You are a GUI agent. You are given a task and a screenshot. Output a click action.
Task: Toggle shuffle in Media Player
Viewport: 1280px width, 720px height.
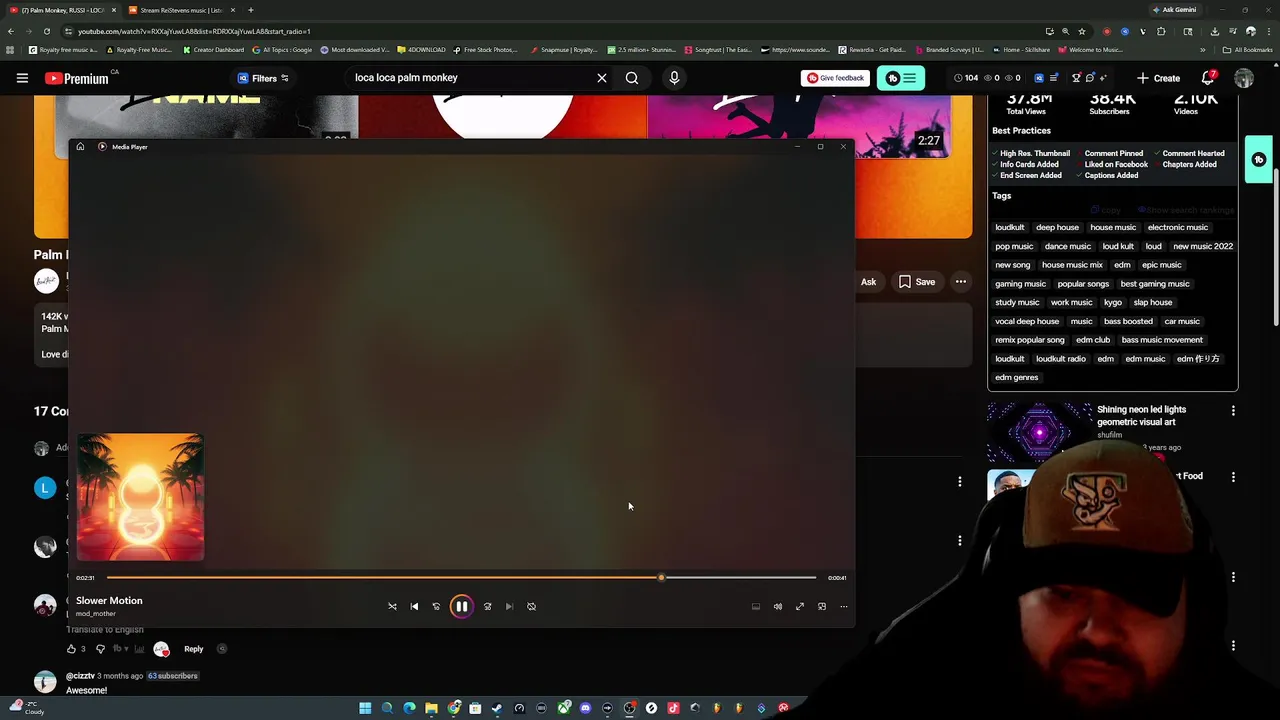coord(392,606)
